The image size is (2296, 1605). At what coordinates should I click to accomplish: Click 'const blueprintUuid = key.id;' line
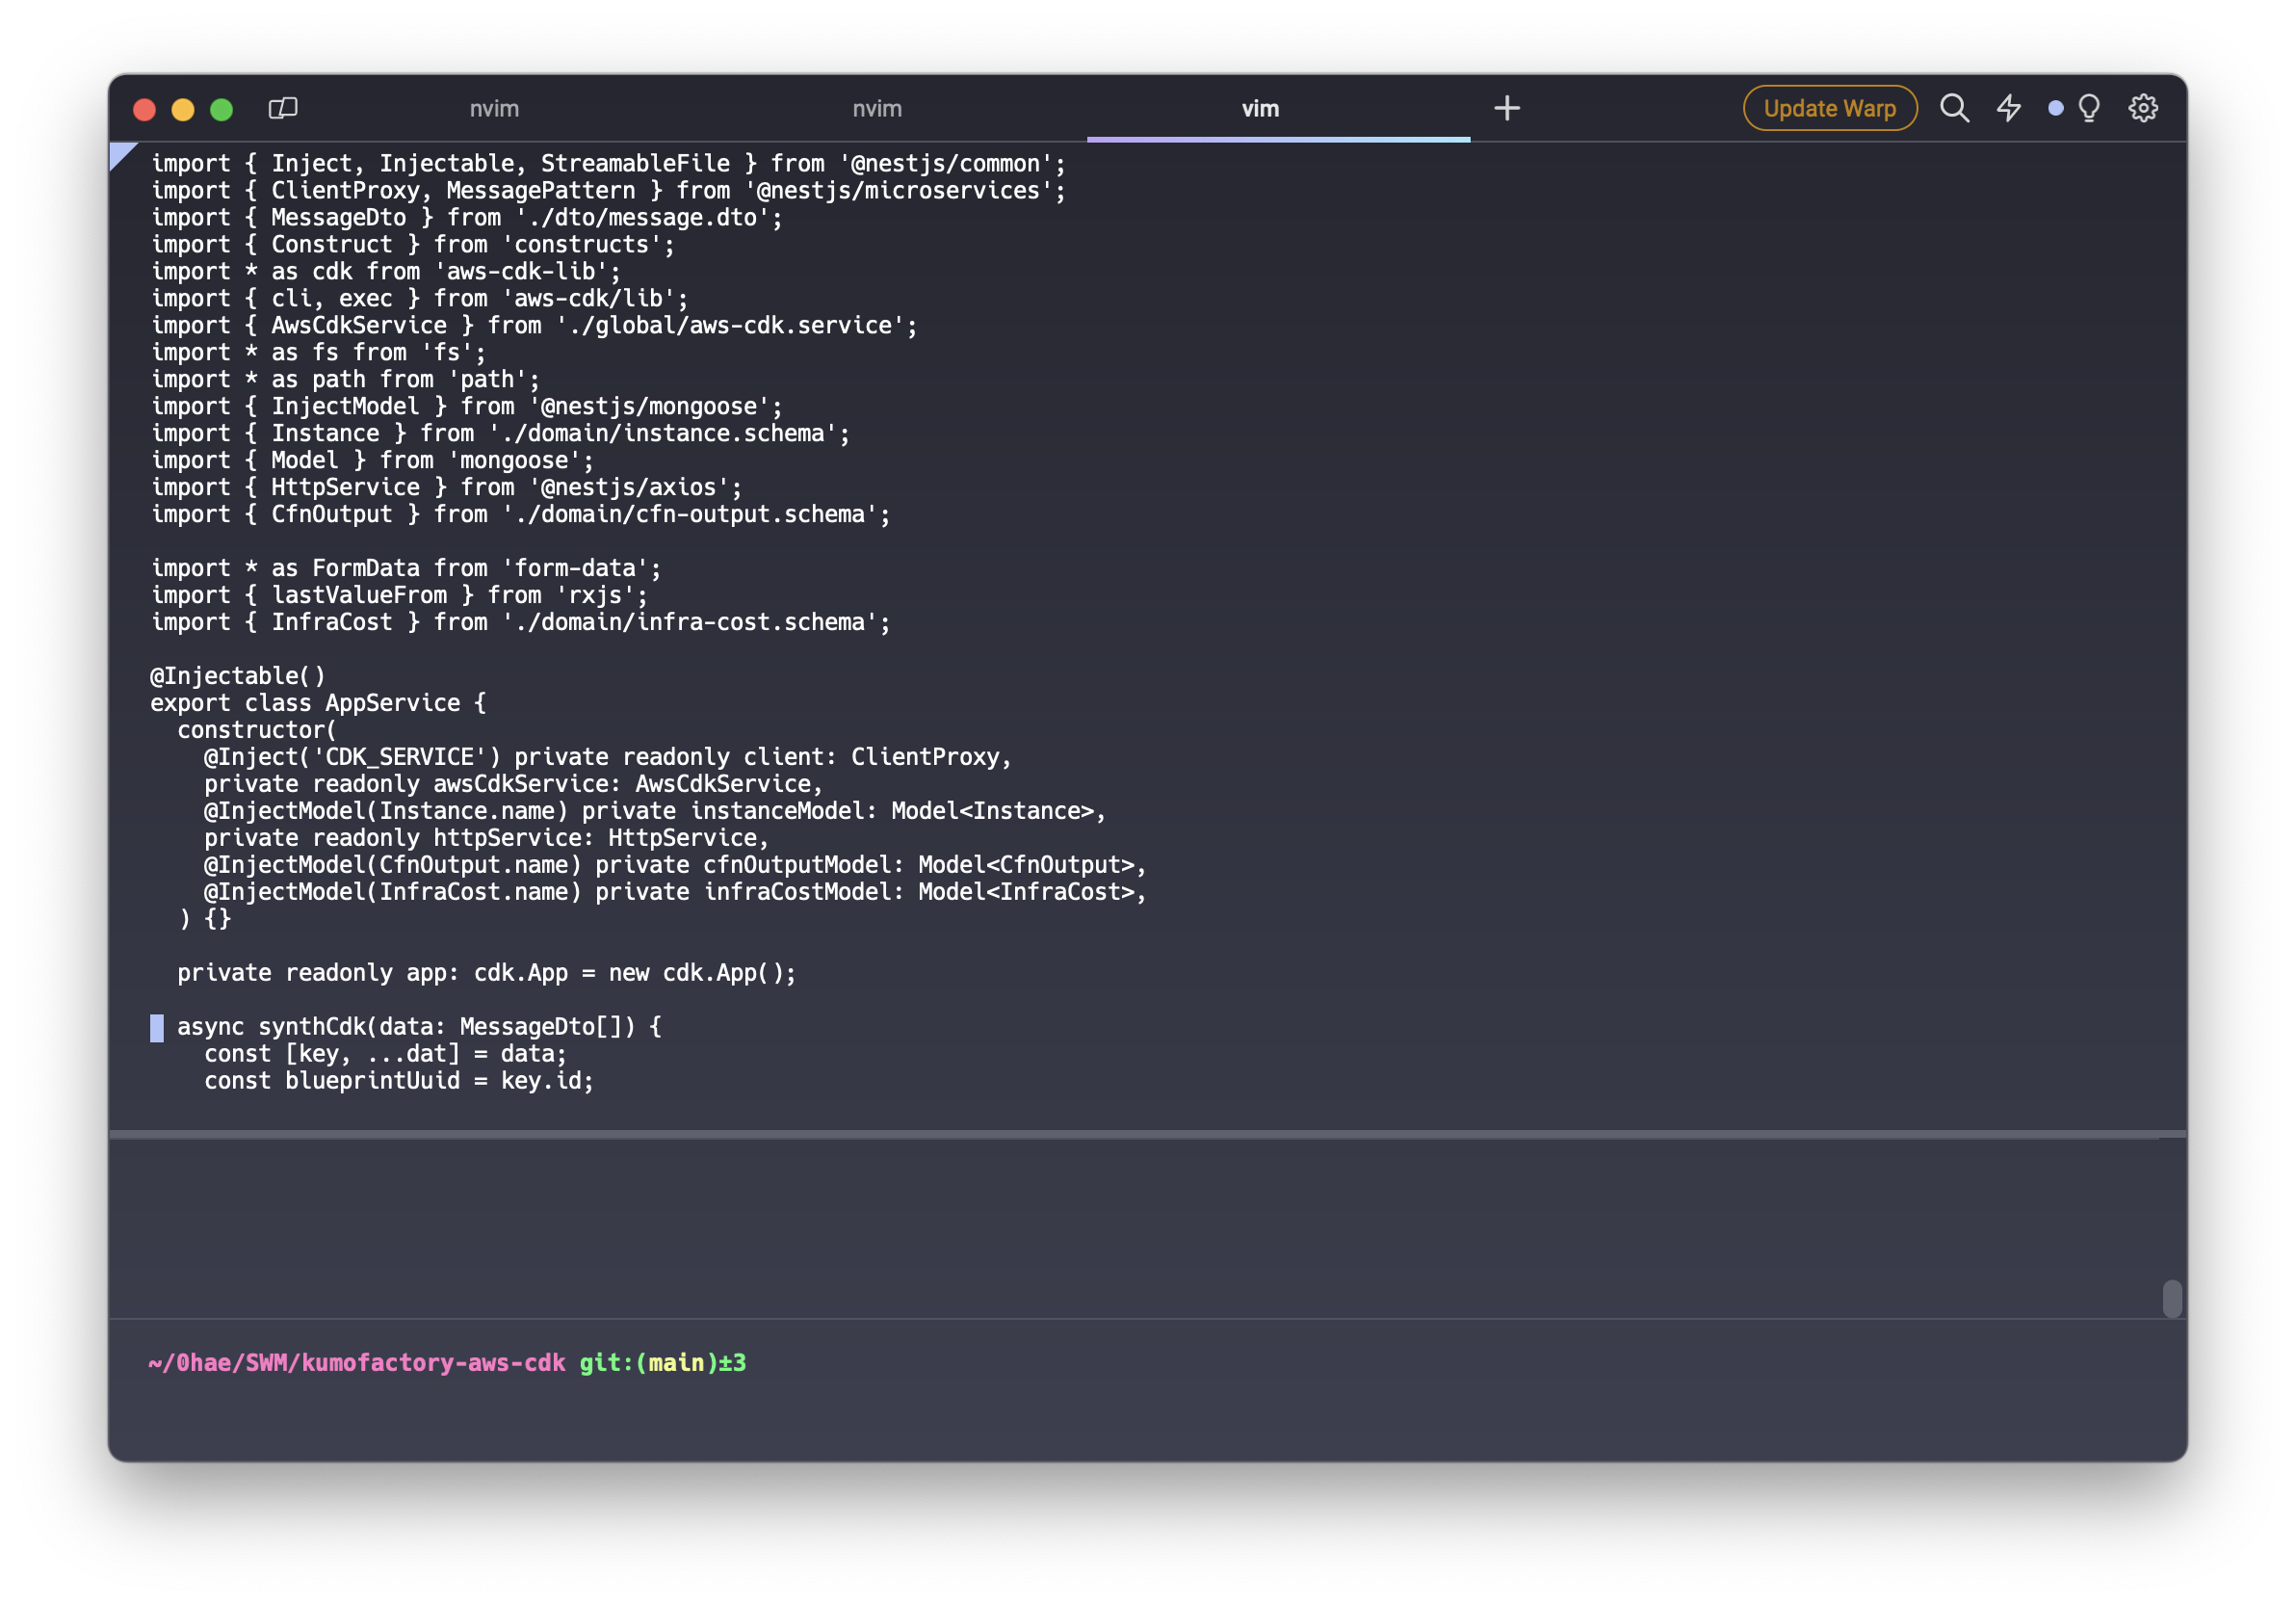click(x=399, y=1081)
